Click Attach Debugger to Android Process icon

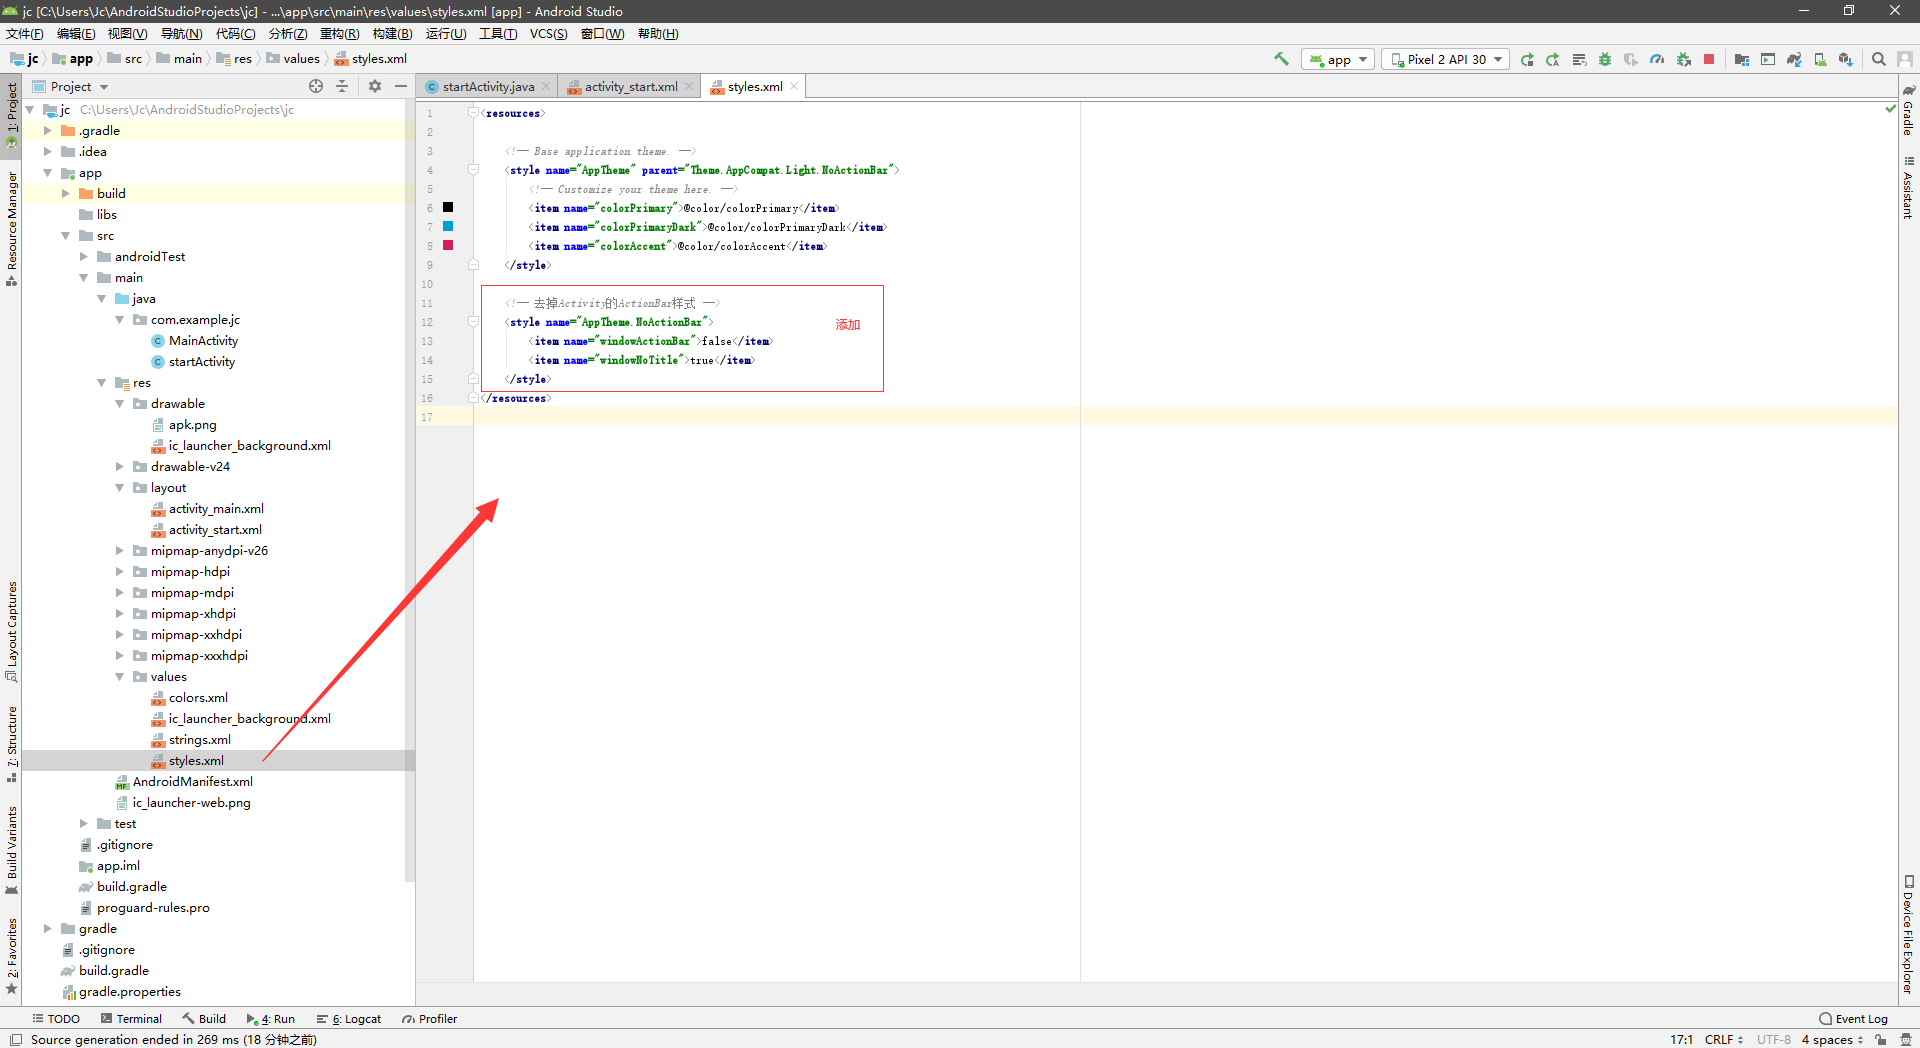1684,60
